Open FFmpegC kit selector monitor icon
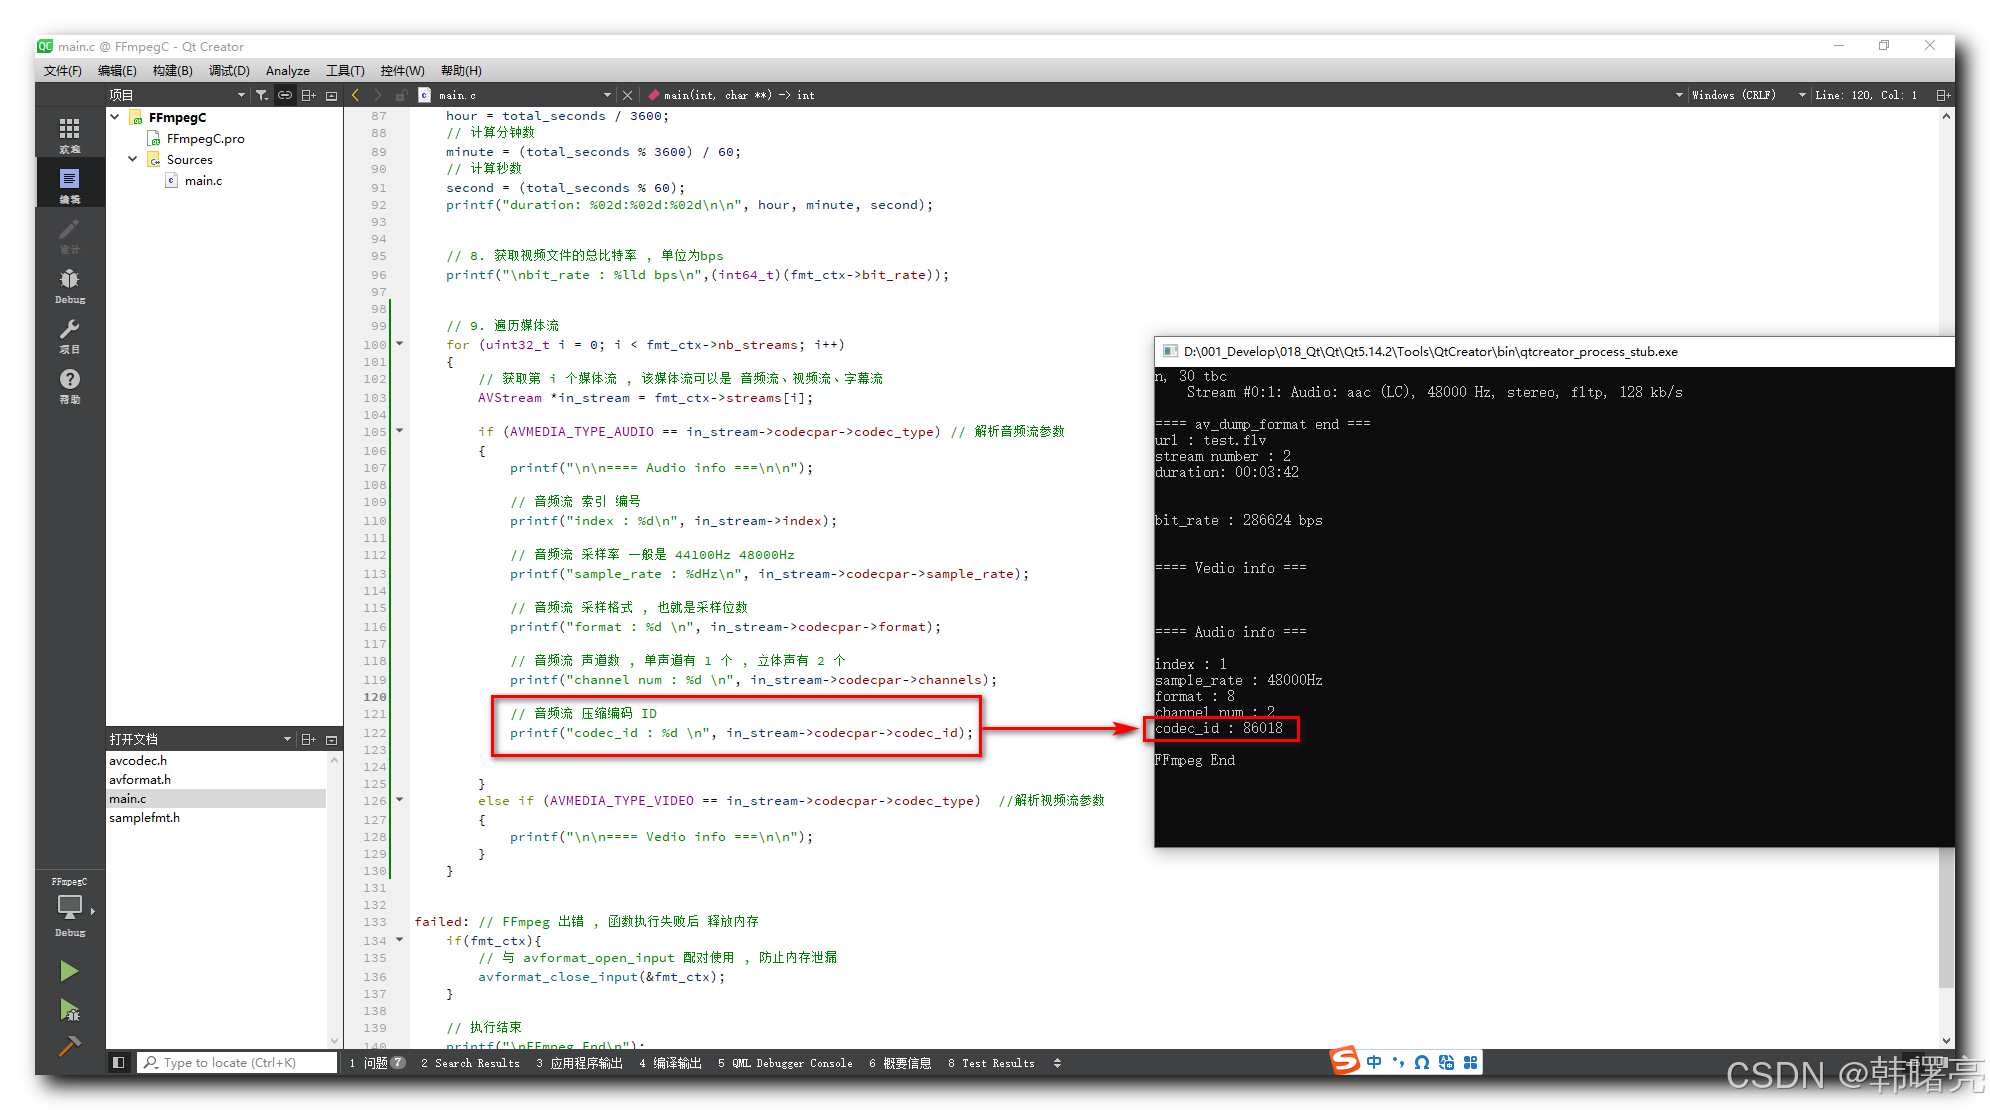This screenshot has width=1990, height=1110. [x=70, y=908]
